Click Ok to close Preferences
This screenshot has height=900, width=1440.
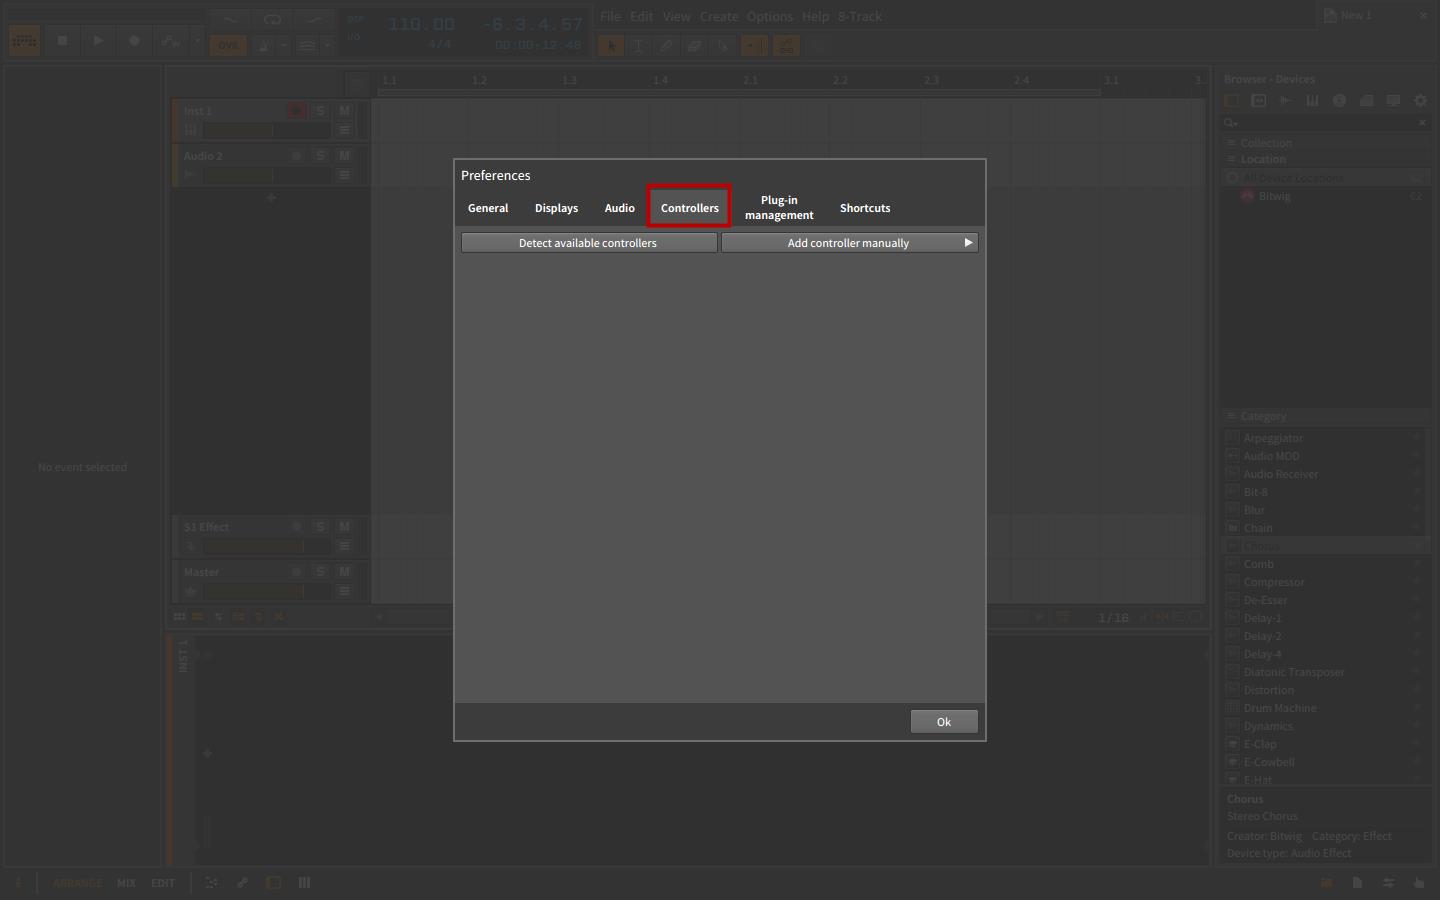pos(943,722)
